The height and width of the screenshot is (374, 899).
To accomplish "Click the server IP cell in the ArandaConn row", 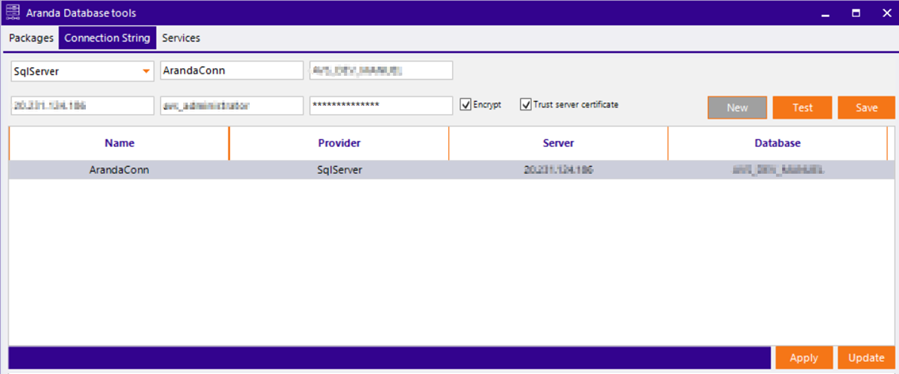I will point(558,170).
